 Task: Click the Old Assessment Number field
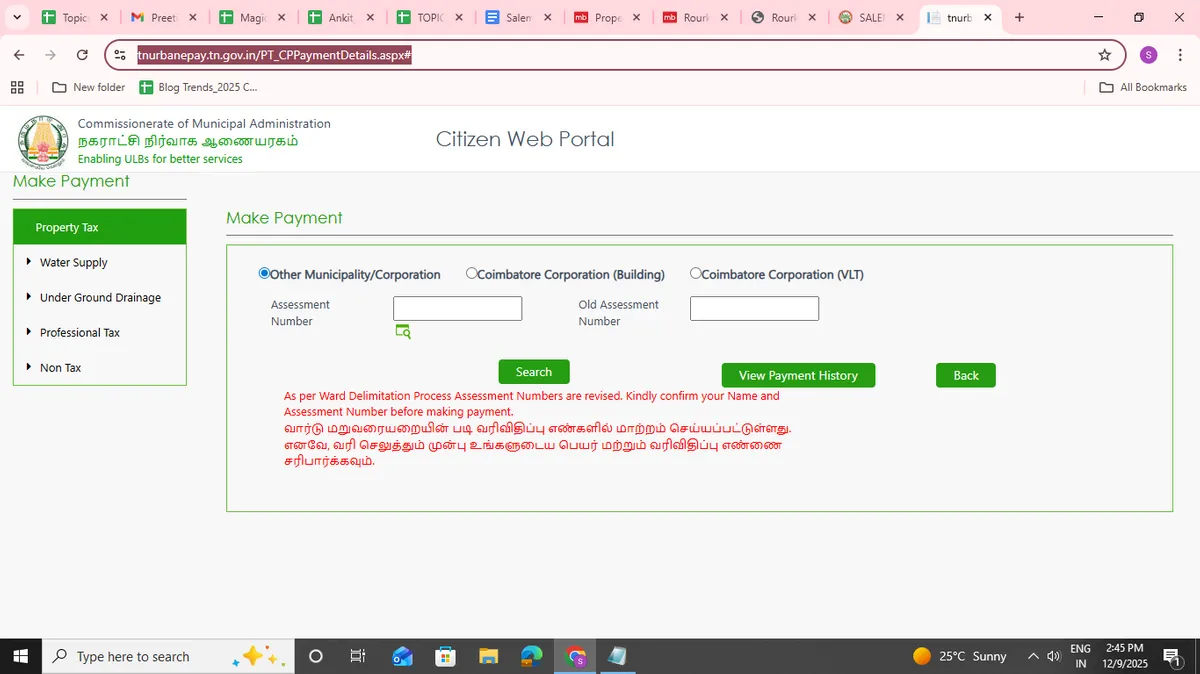coord(754,308)
